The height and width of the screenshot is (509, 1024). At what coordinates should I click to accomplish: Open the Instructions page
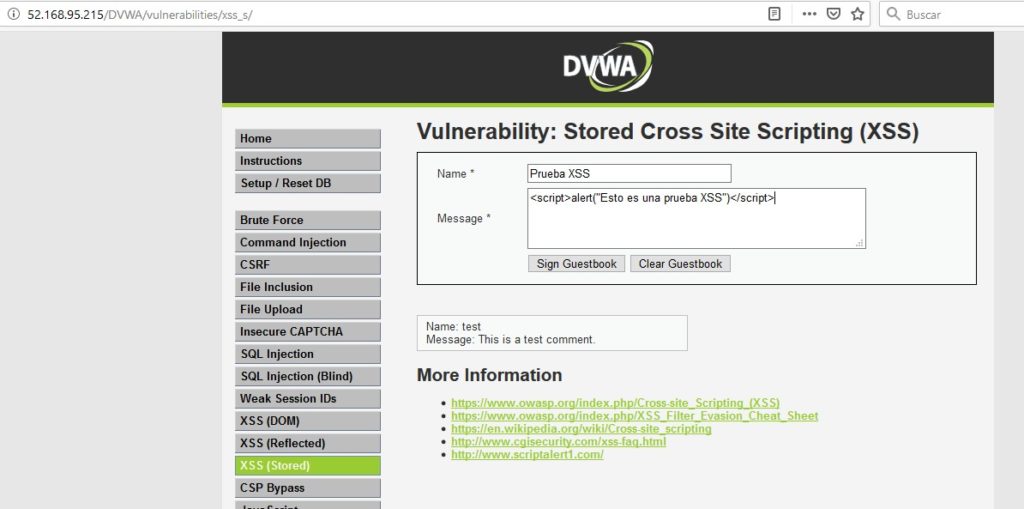point(308,161)
